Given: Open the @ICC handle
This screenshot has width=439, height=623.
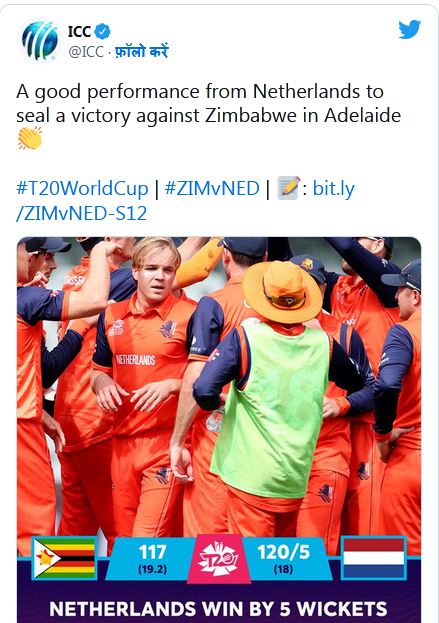Looking at the screenshot, I should pos(86,52).
